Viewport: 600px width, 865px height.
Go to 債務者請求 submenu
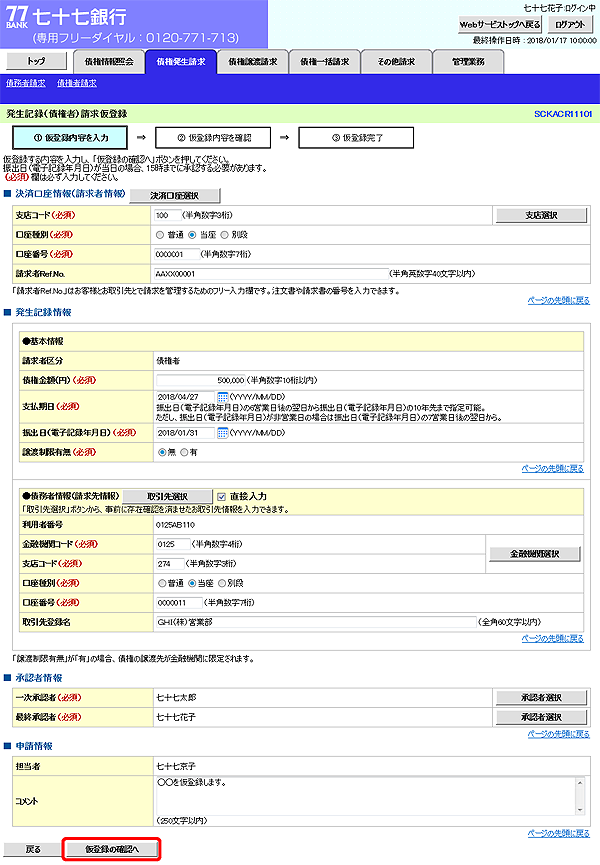point(26,83)
